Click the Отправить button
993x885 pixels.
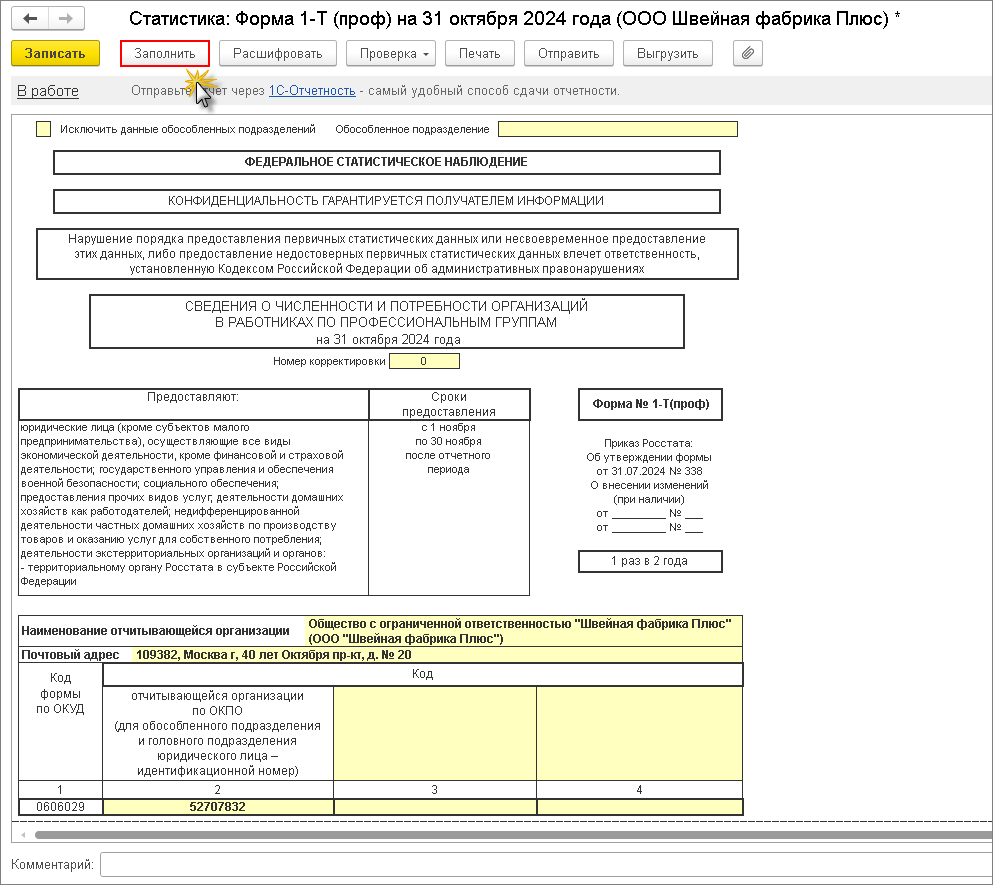point(569,53)
